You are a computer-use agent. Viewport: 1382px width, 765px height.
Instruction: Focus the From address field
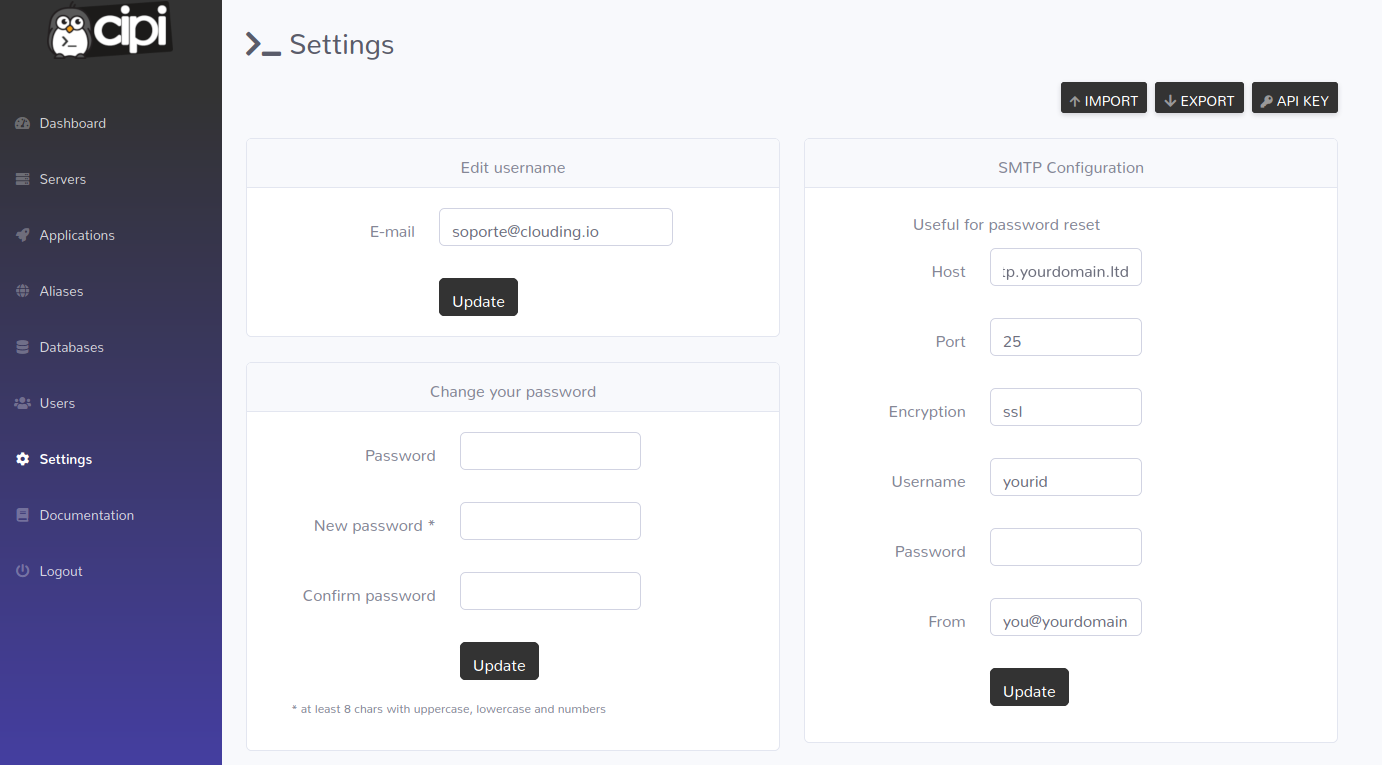[1066, 617]
